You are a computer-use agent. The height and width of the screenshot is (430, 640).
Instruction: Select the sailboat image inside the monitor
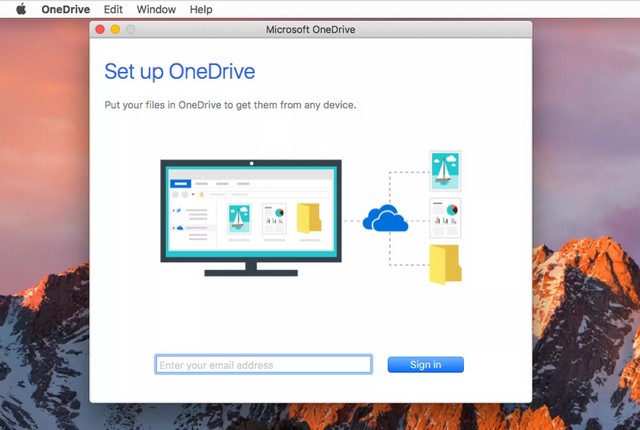(238, 218)
